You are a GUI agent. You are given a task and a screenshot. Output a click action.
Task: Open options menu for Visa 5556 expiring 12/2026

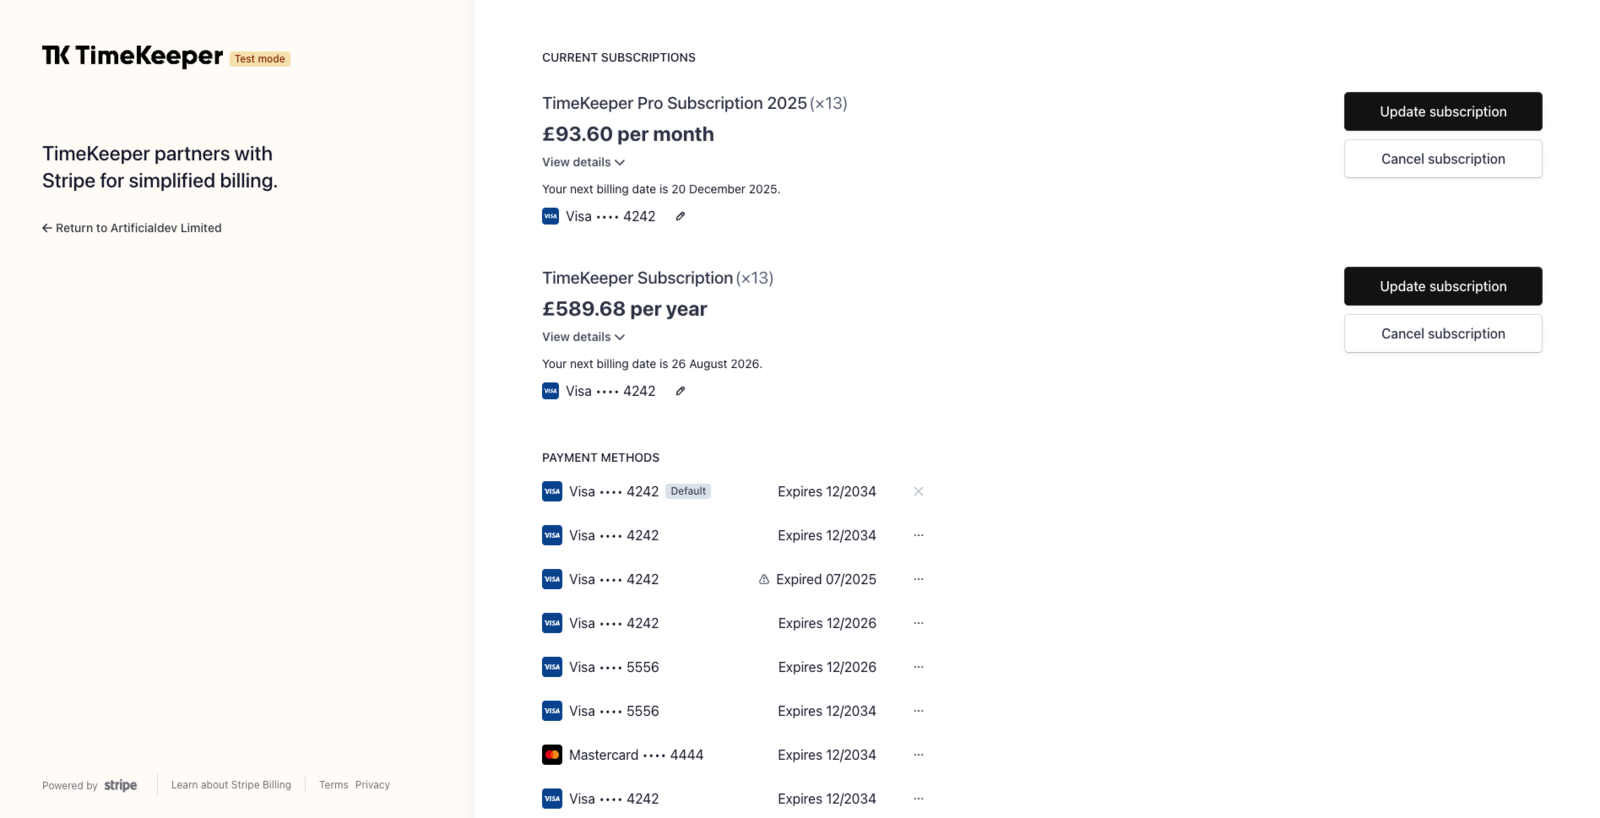918,667
